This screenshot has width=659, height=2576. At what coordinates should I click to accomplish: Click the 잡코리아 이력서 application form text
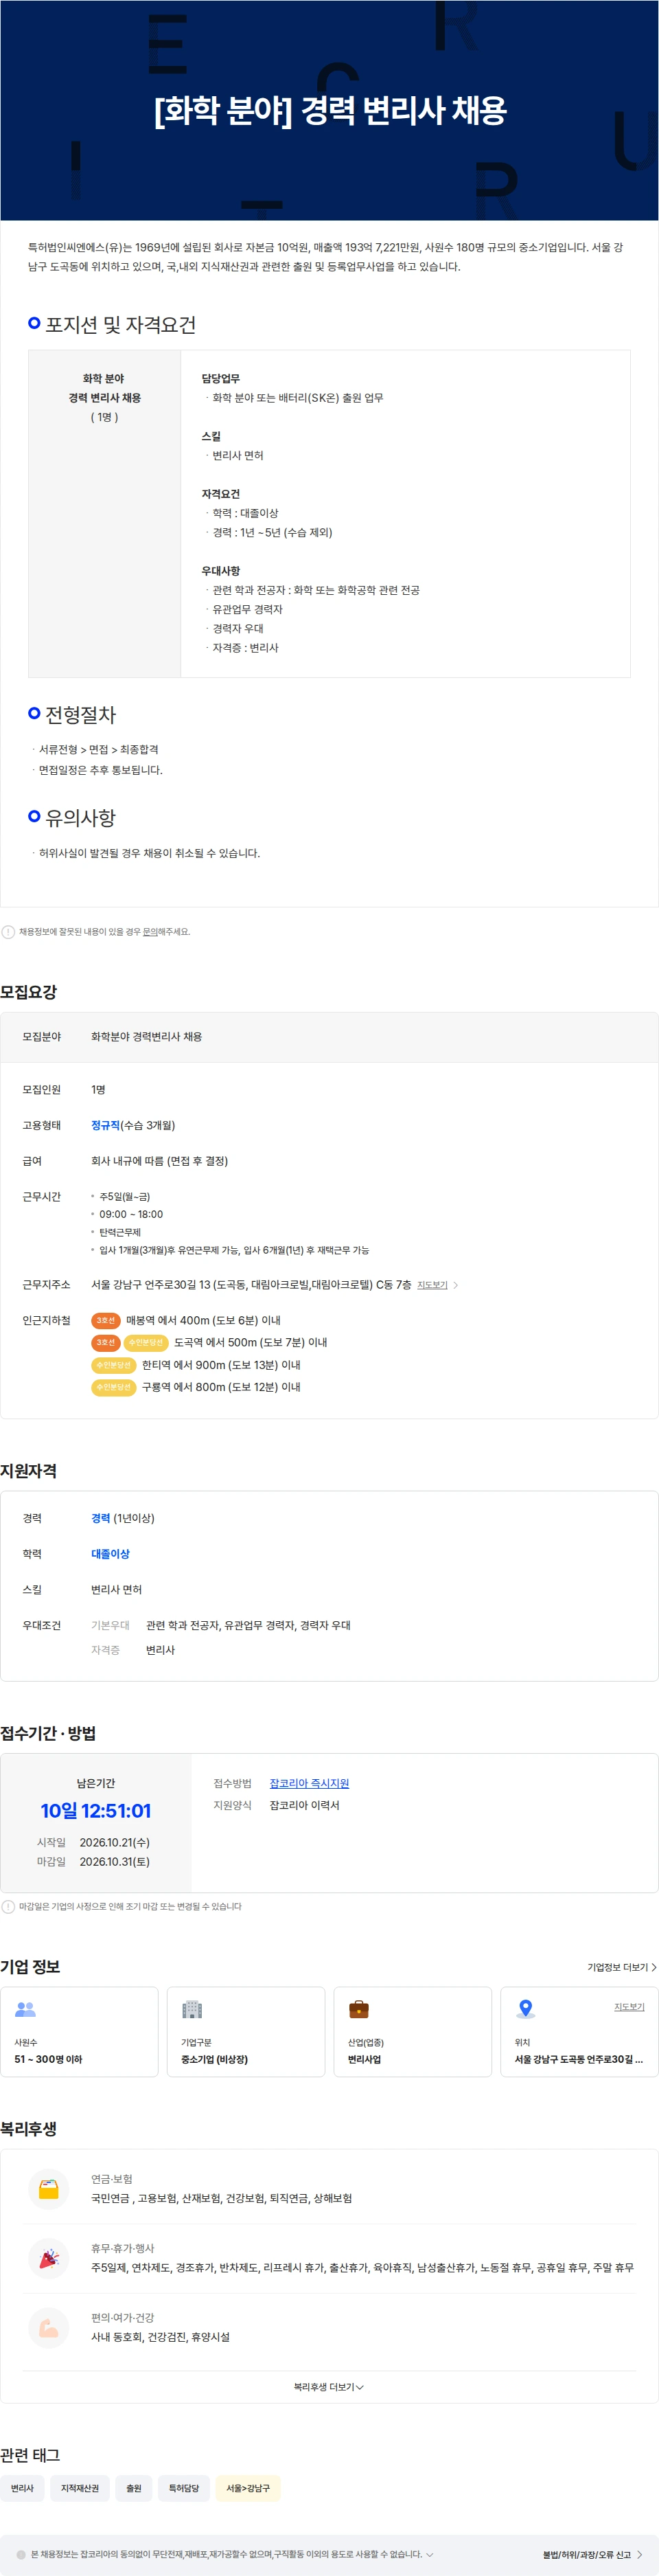click(x=304, y=1805)
